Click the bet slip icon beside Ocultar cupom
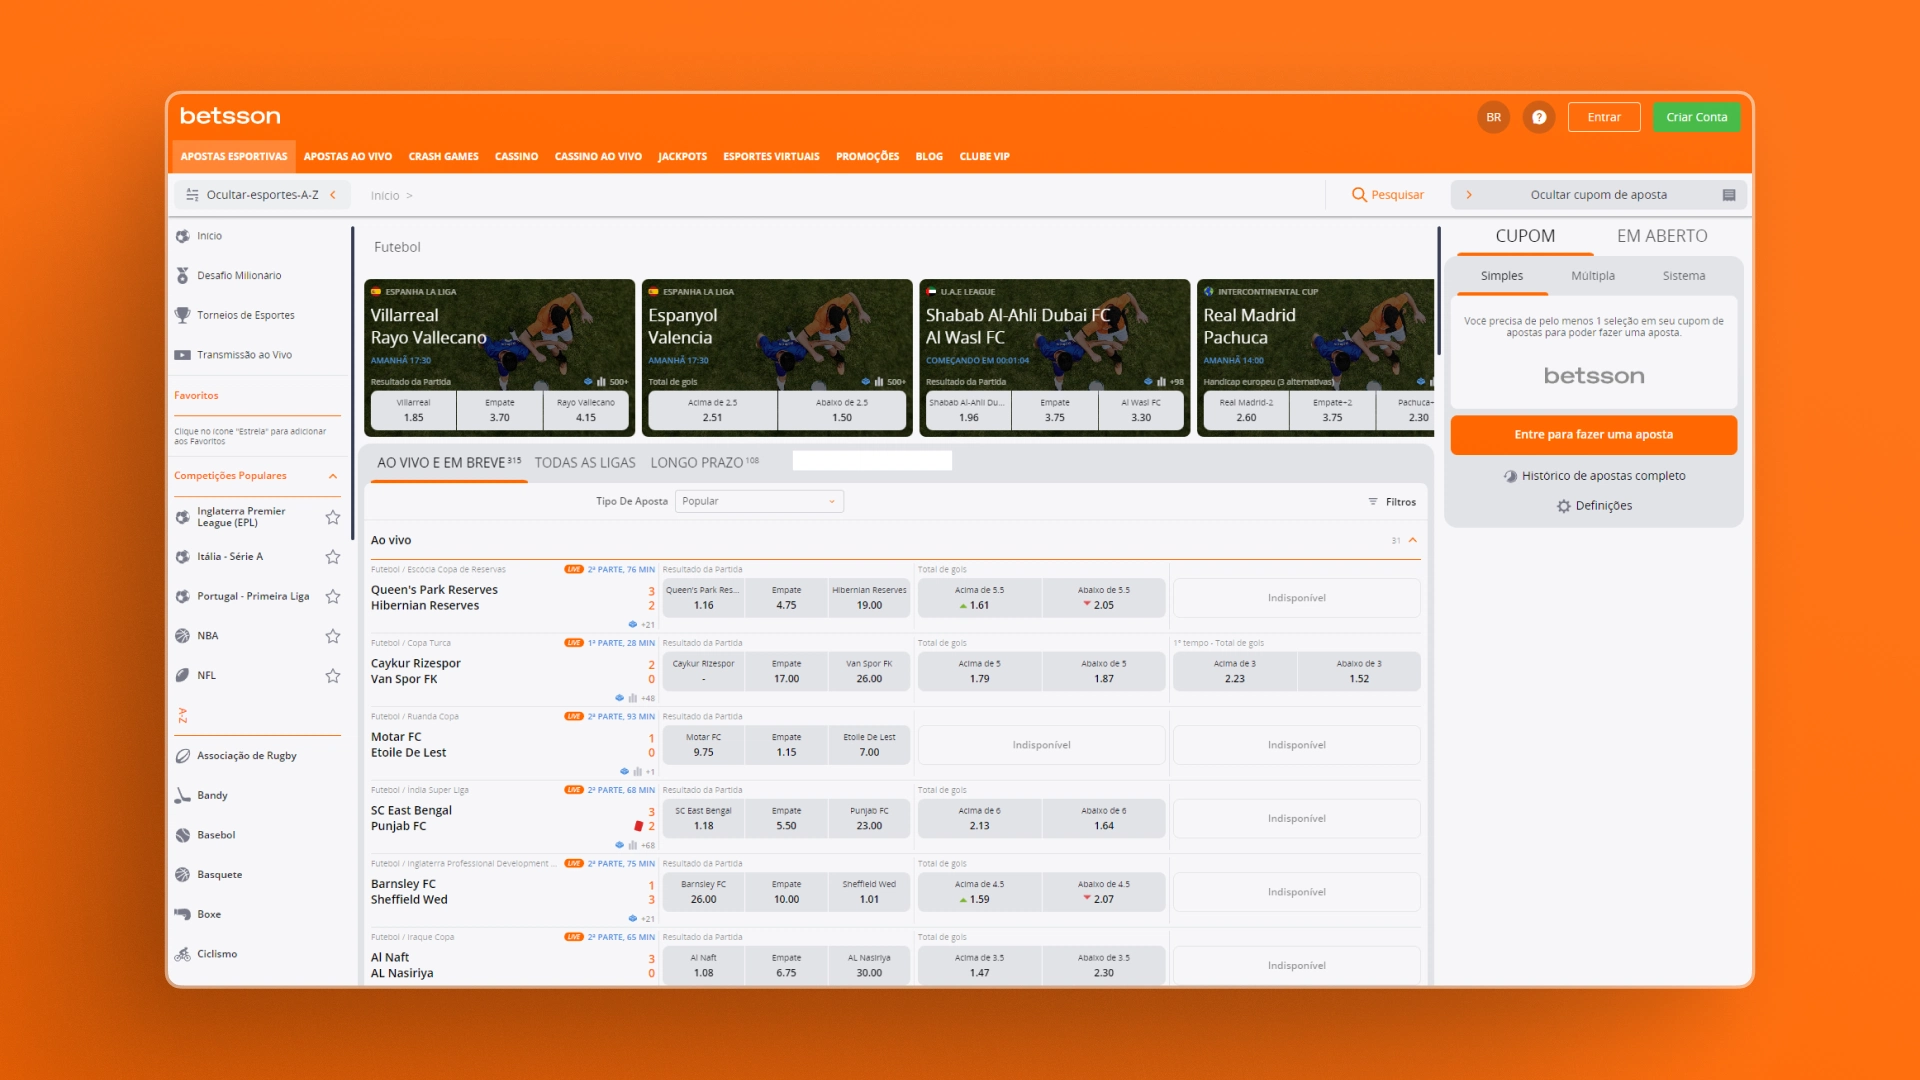The image size is (1920, 1080). click(x=1729, y=195)
